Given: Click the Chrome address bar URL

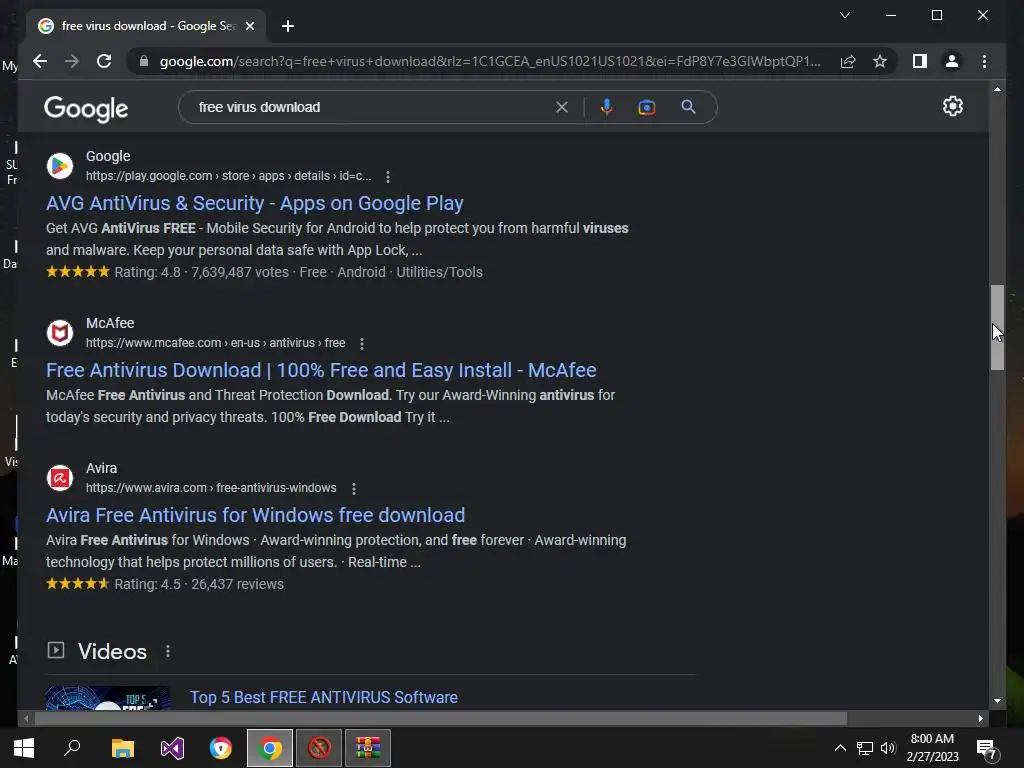Looking at the screenshot, I should pos(490,61).
